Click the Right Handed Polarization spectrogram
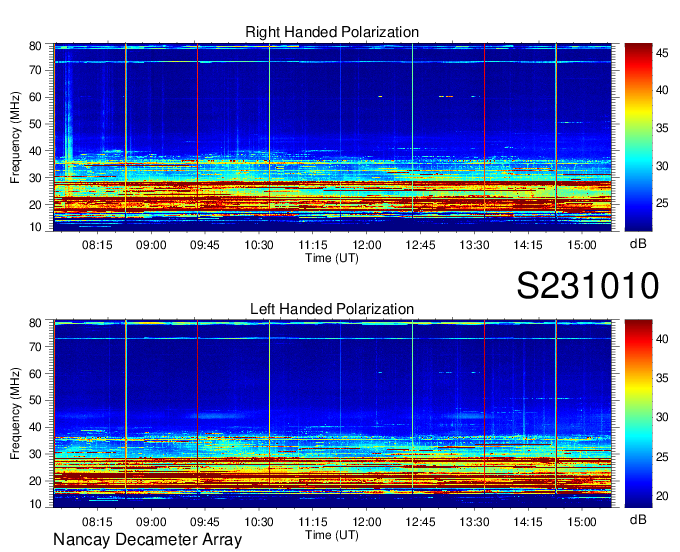 coord(332,137)
